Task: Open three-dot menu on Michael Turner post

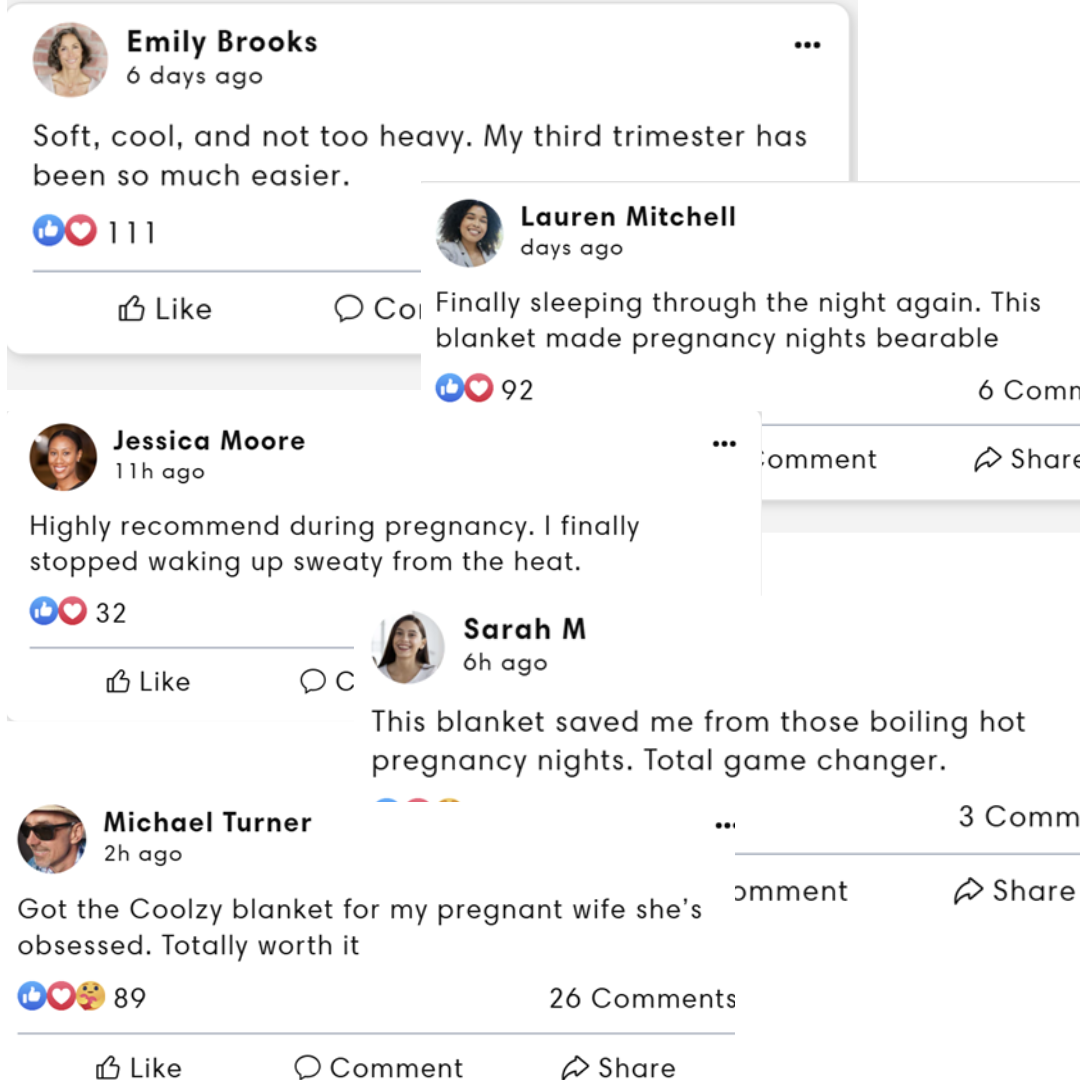Action: click(725, 824)
